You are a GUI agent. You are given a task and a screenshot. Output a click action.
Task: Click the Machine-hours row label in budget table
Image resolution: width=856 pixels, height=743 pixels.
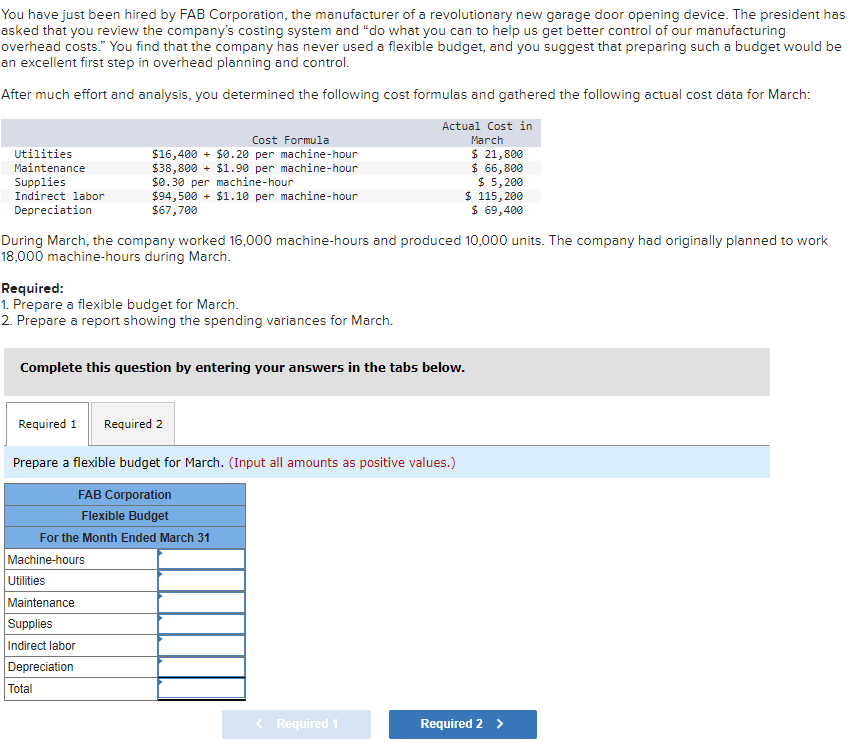click(x=46, y=560)
